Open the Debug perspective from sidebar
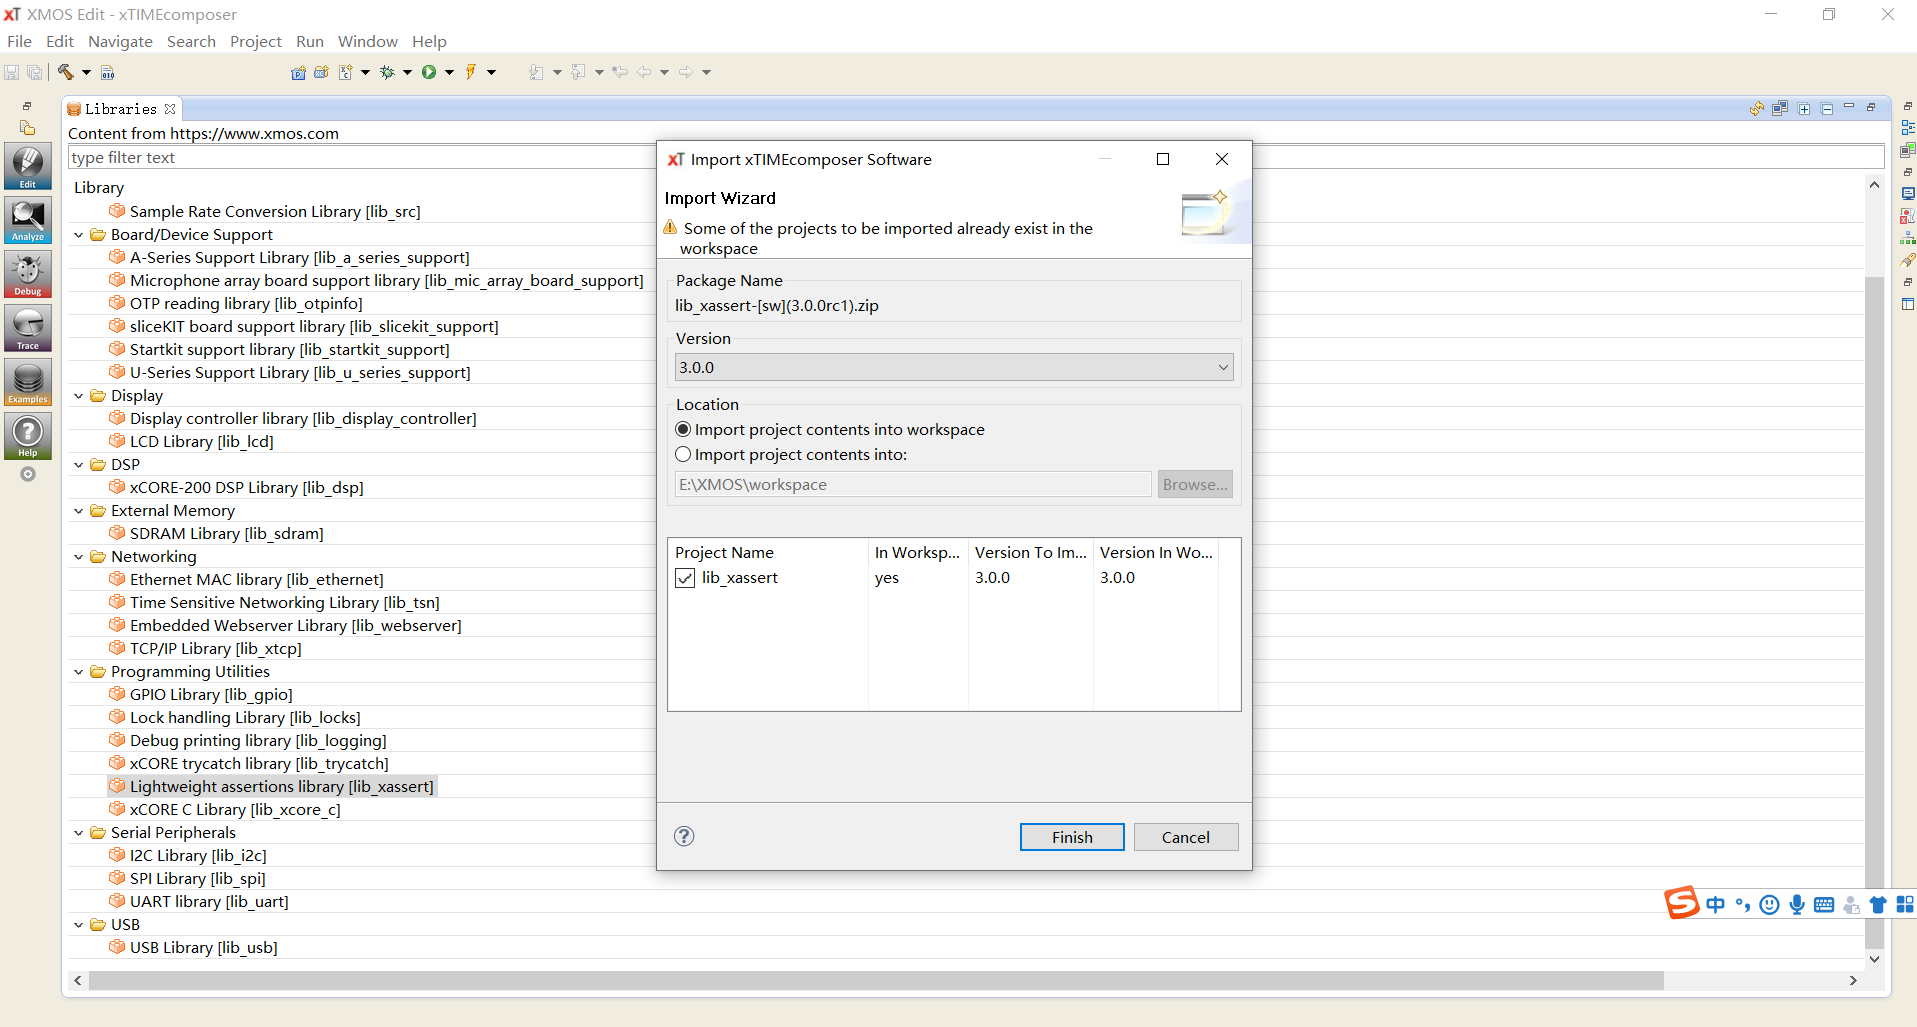 28,274
